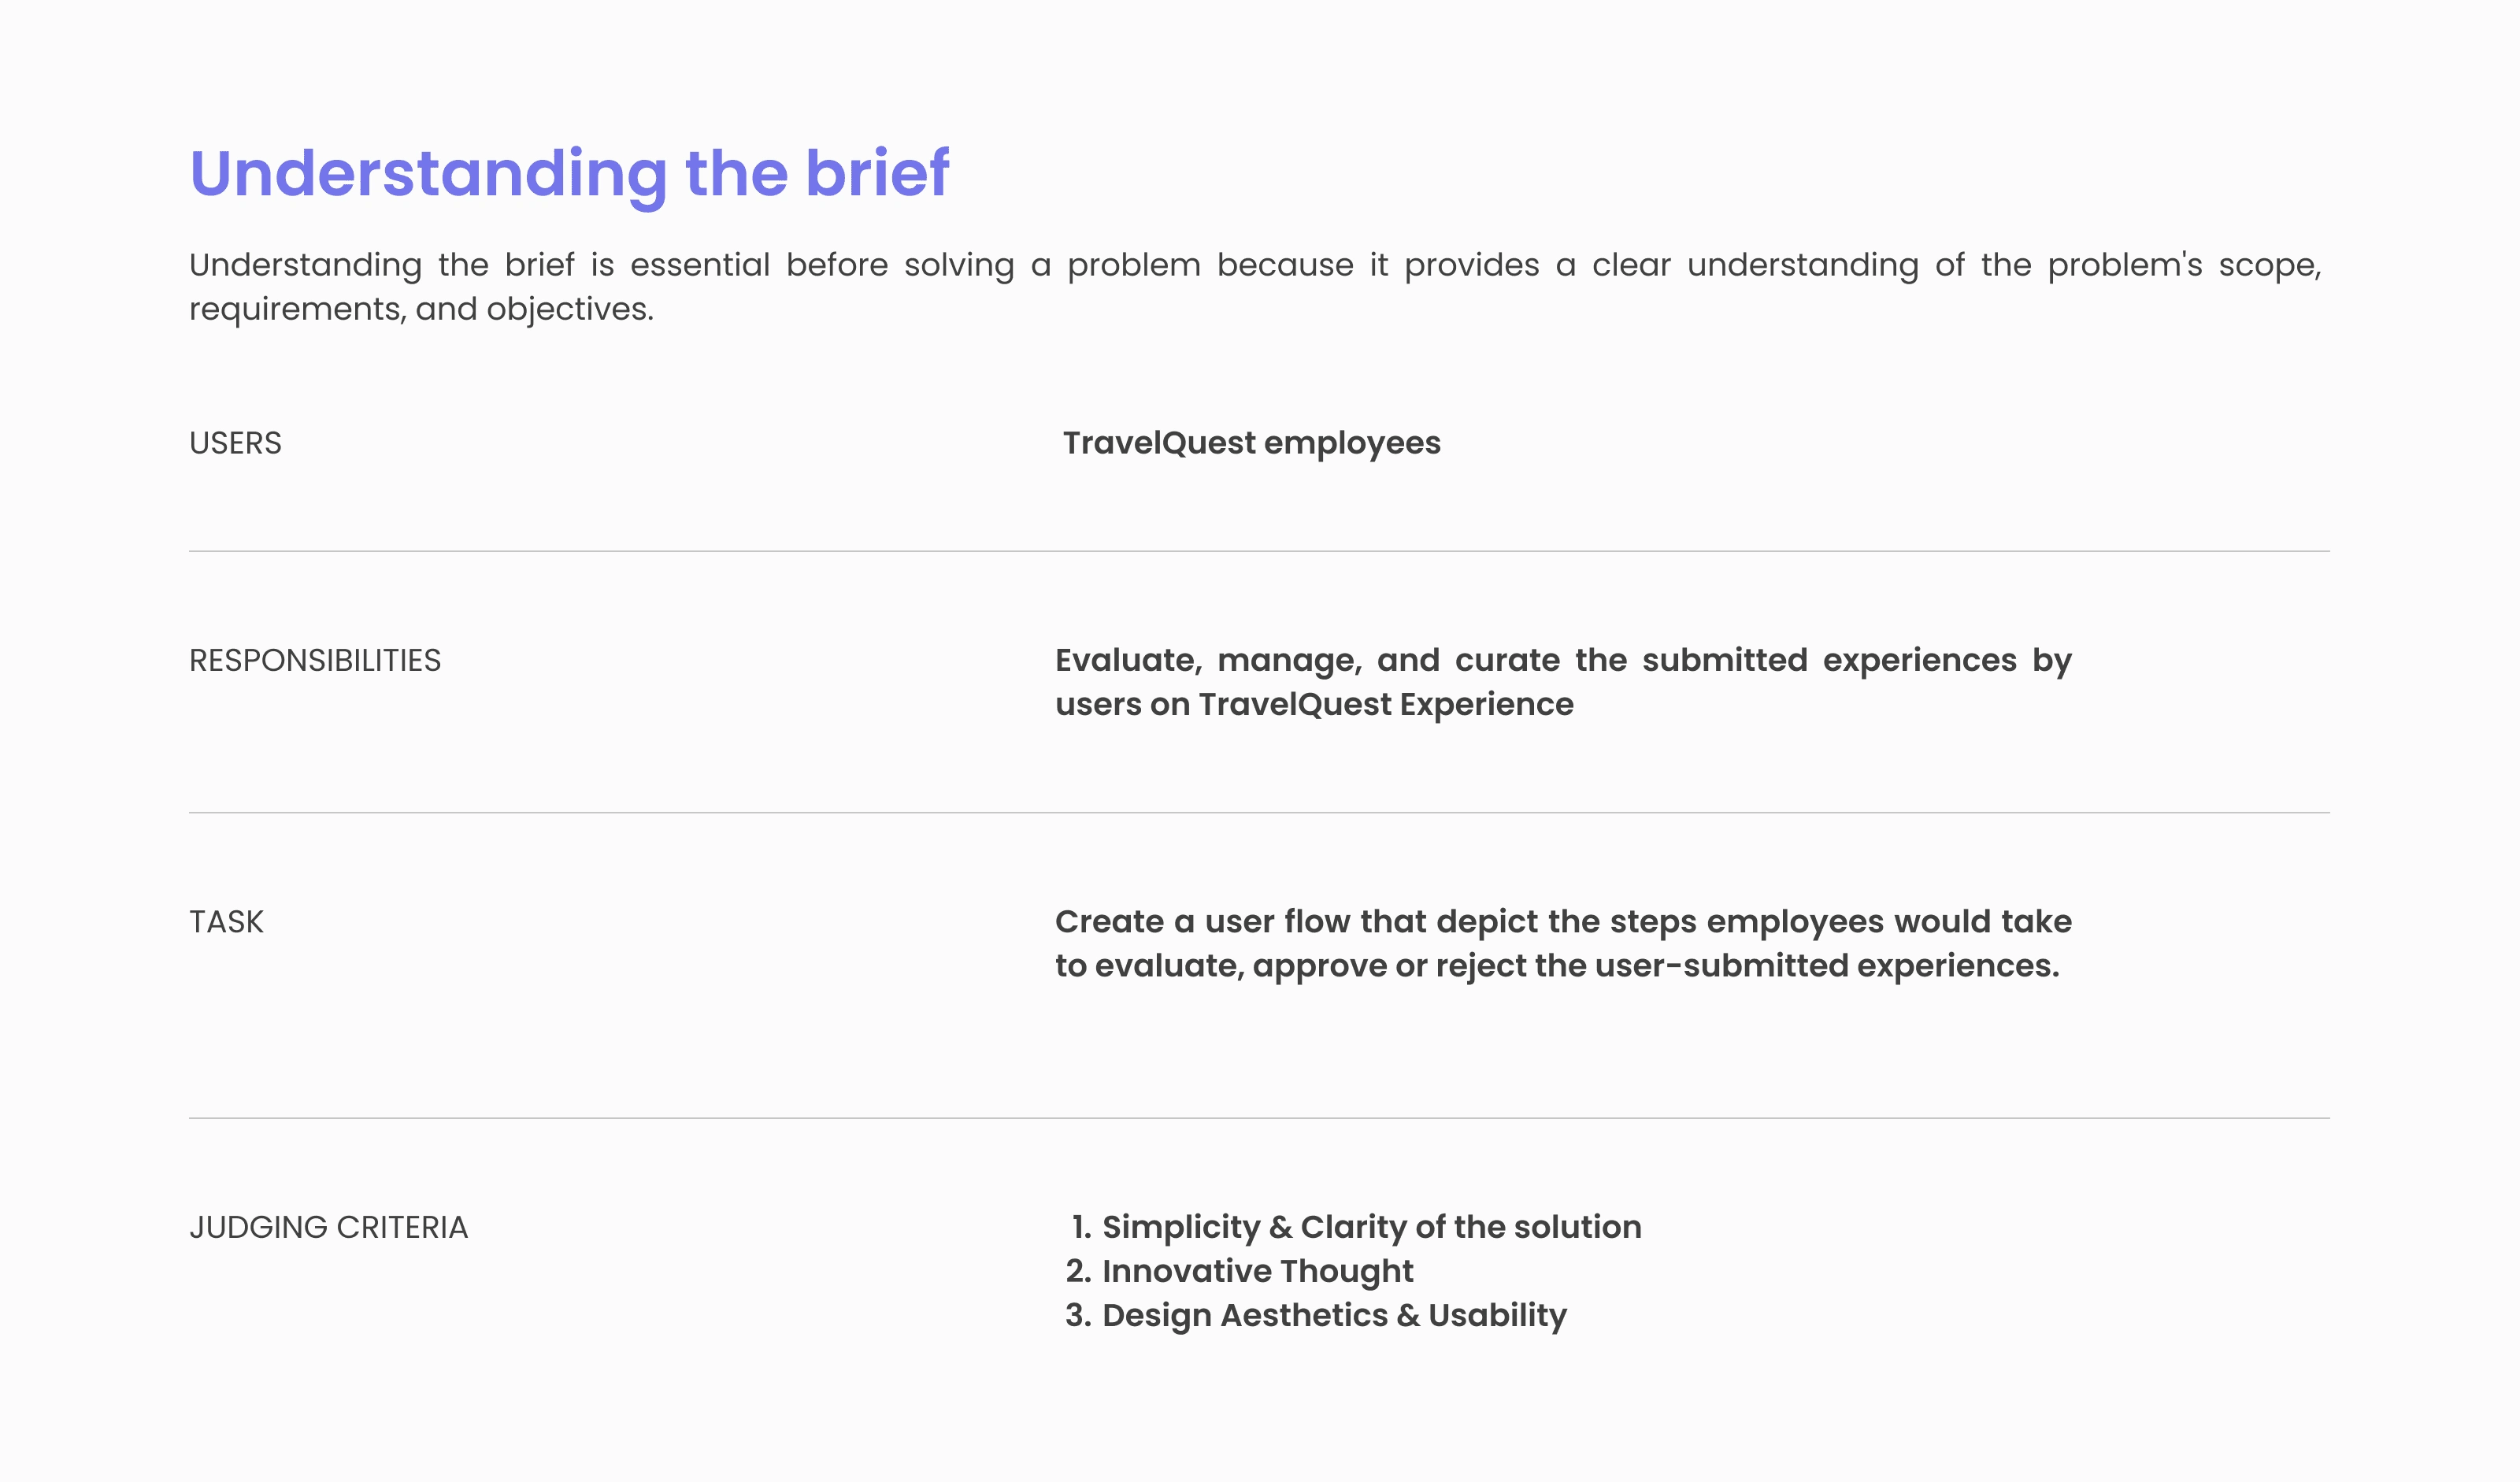The width and height of the screenshot is (2520, 1482).
Task: Select Simplicity & Clarity of the solution
Action: click(1371, 1227)
